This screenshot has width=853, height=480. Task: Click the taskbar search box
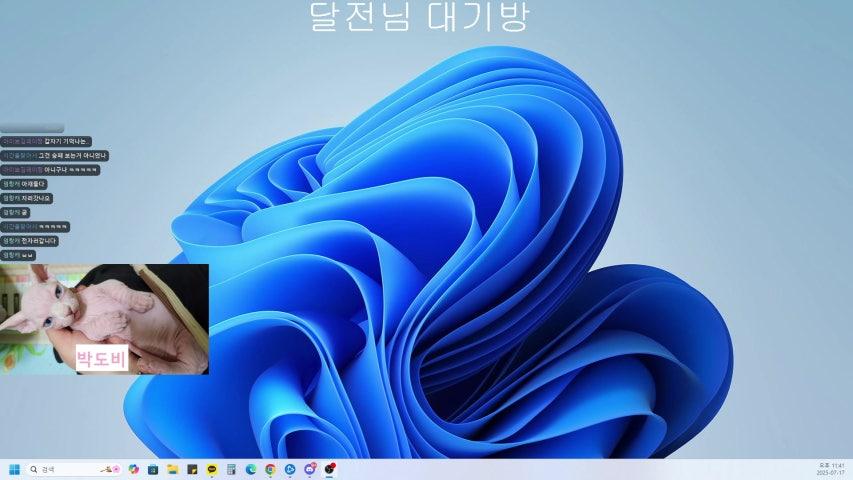(x=75, y=469)
